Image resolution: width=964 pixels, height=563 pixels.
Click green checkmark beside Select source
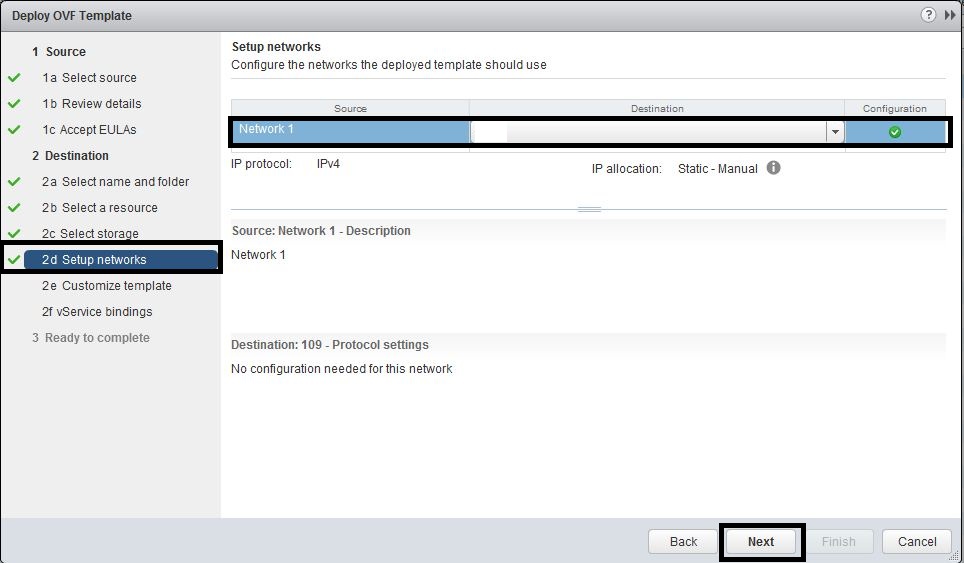14,78
